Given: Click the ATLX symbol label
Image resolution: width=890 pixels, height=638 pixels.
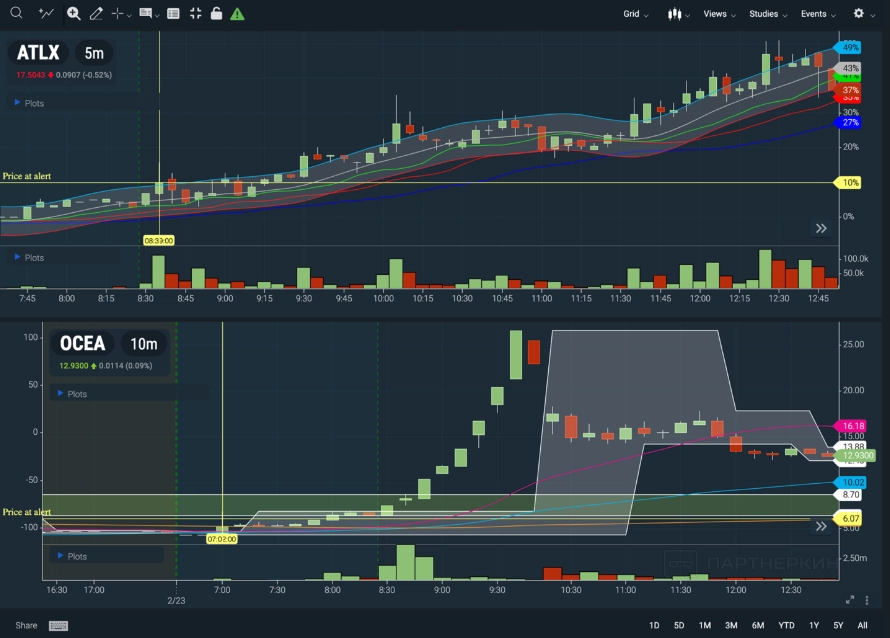Looking at the screenshot, I should [x=38, y=53].
